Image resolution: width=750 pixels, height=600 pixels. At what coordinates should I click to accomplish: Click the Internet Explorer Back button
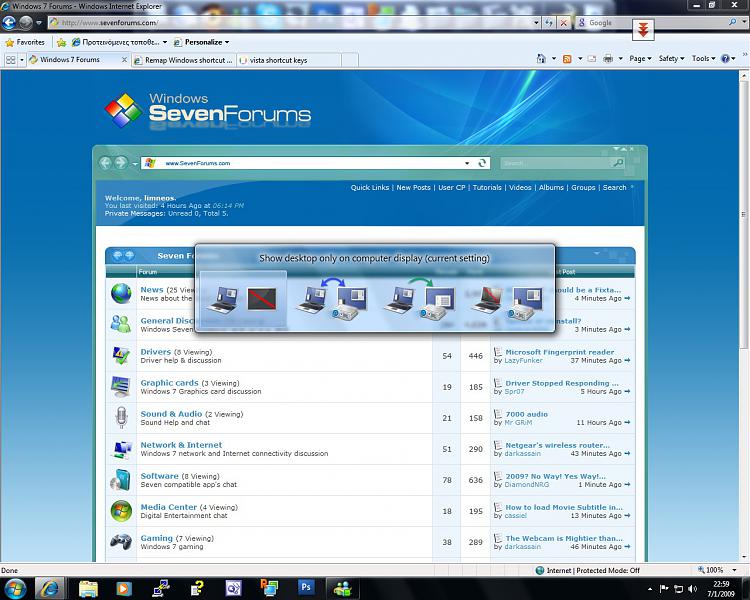[9, 22]
